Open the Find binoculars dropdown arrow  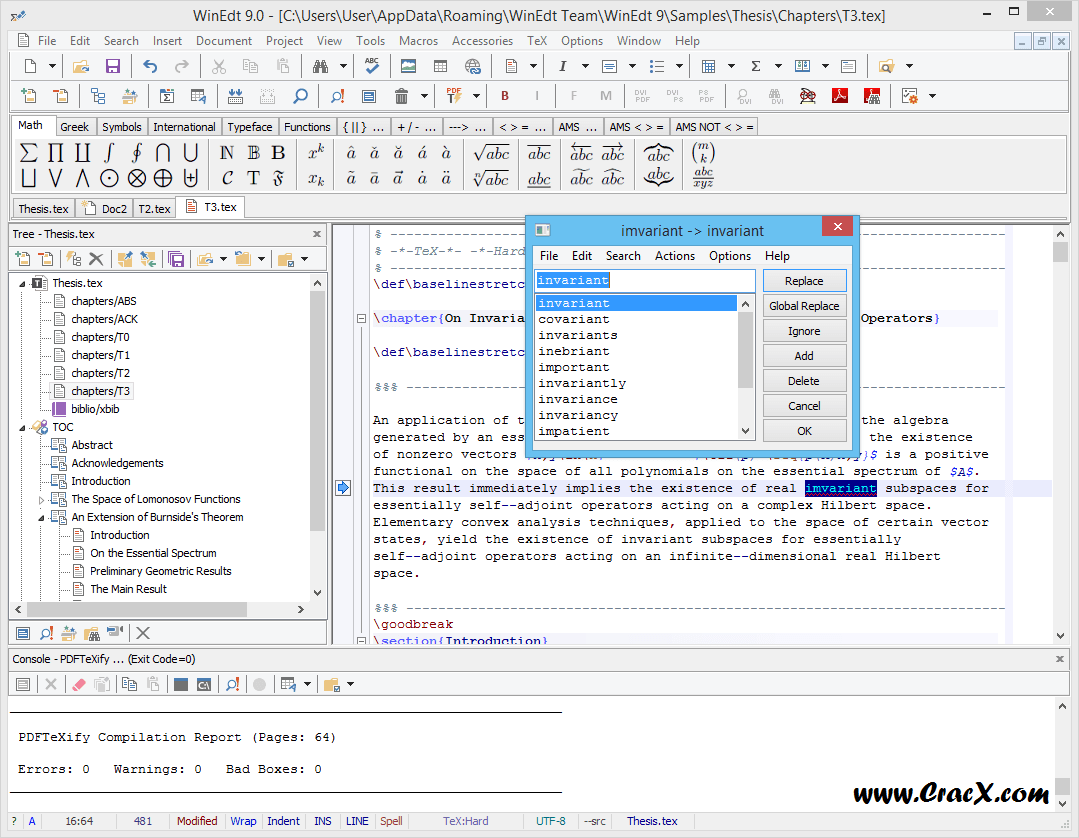[x=343, y=66]
